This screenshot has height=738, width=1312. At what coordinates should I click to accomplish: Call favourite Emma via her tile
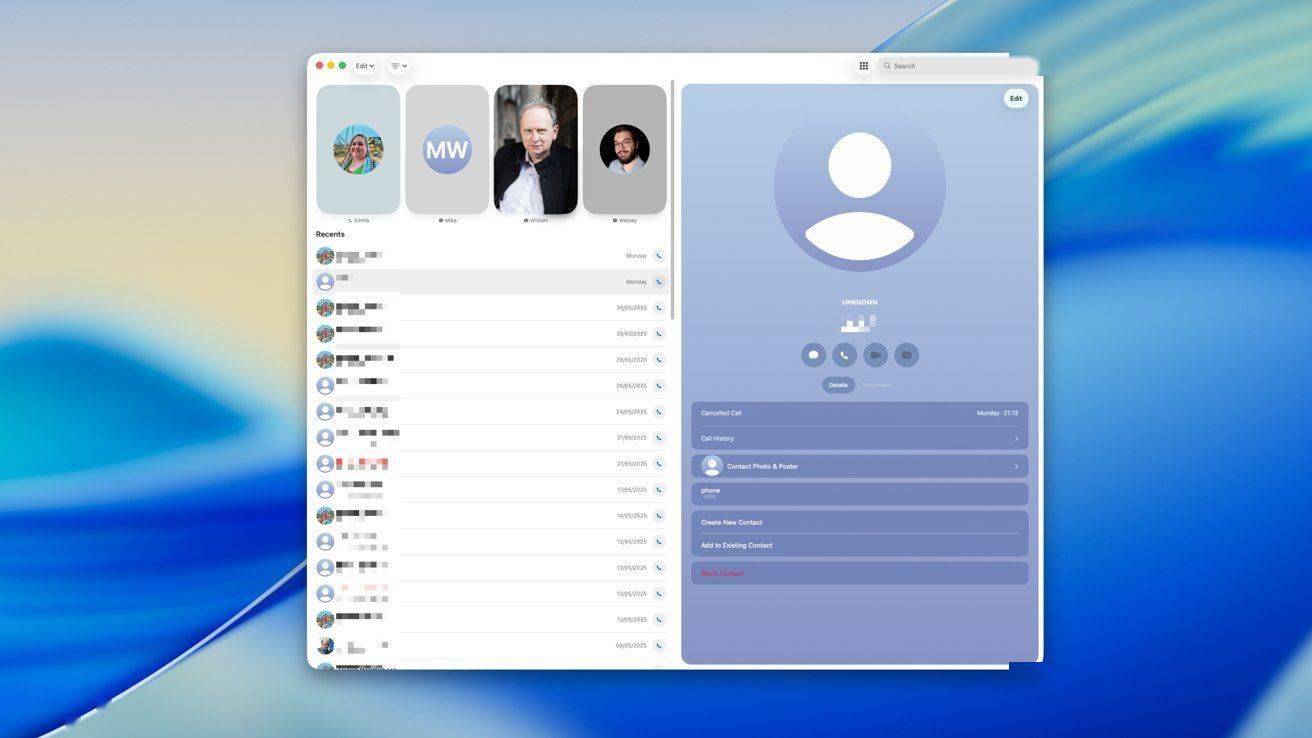(358, 149)
